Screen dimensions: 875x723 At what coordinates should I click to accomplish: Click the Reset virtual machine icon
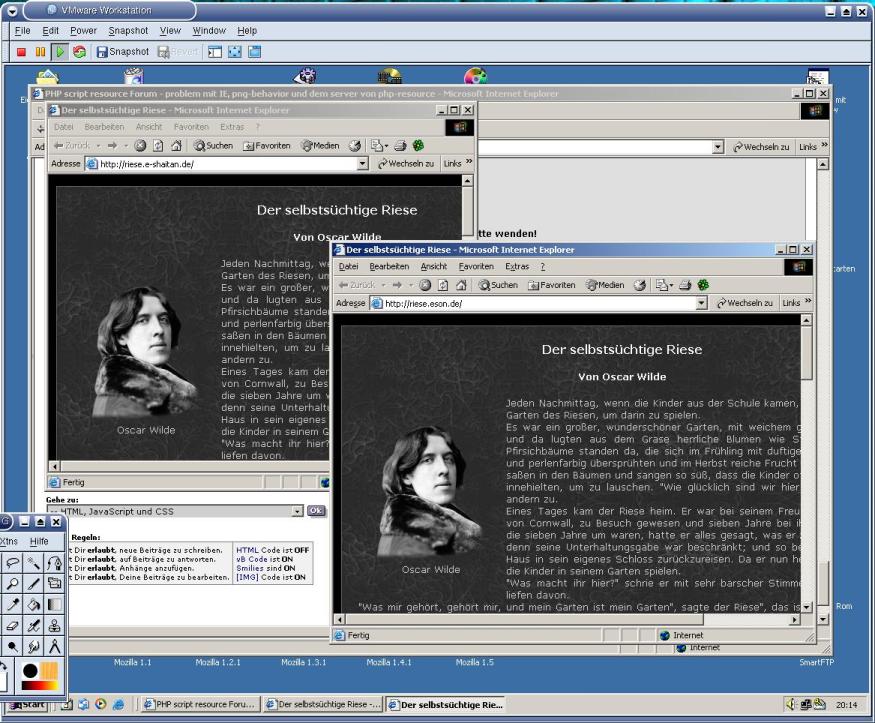(79, 52)
